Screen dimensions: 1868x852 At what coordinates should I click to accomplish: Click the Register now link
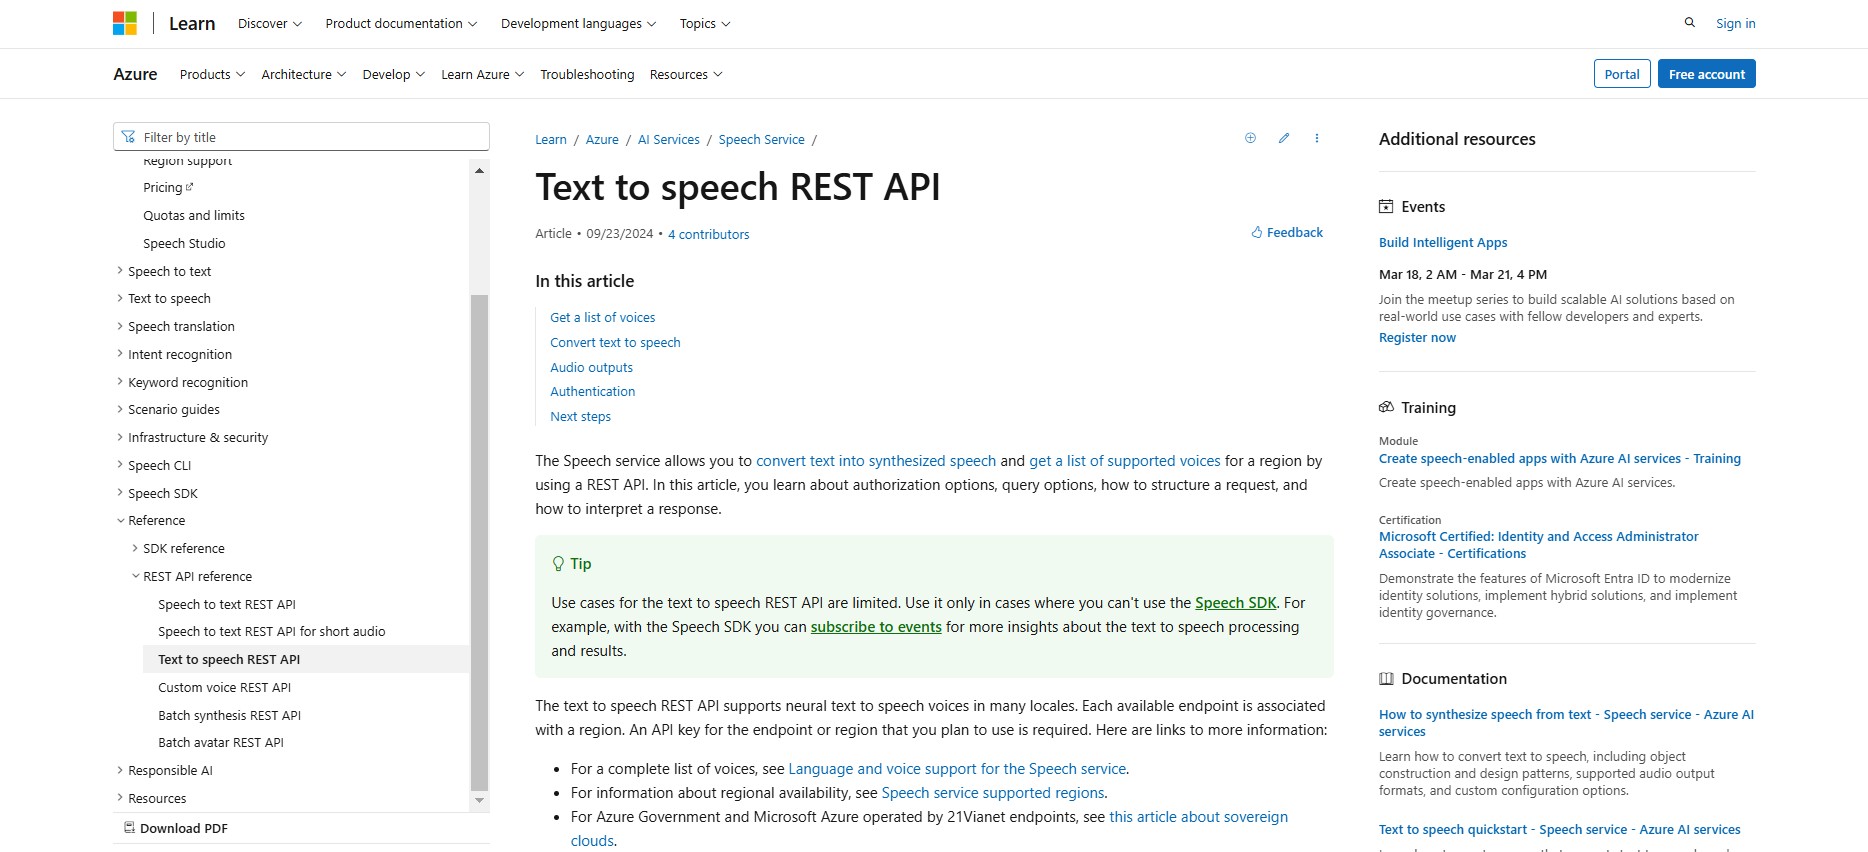pos(1417,337)
